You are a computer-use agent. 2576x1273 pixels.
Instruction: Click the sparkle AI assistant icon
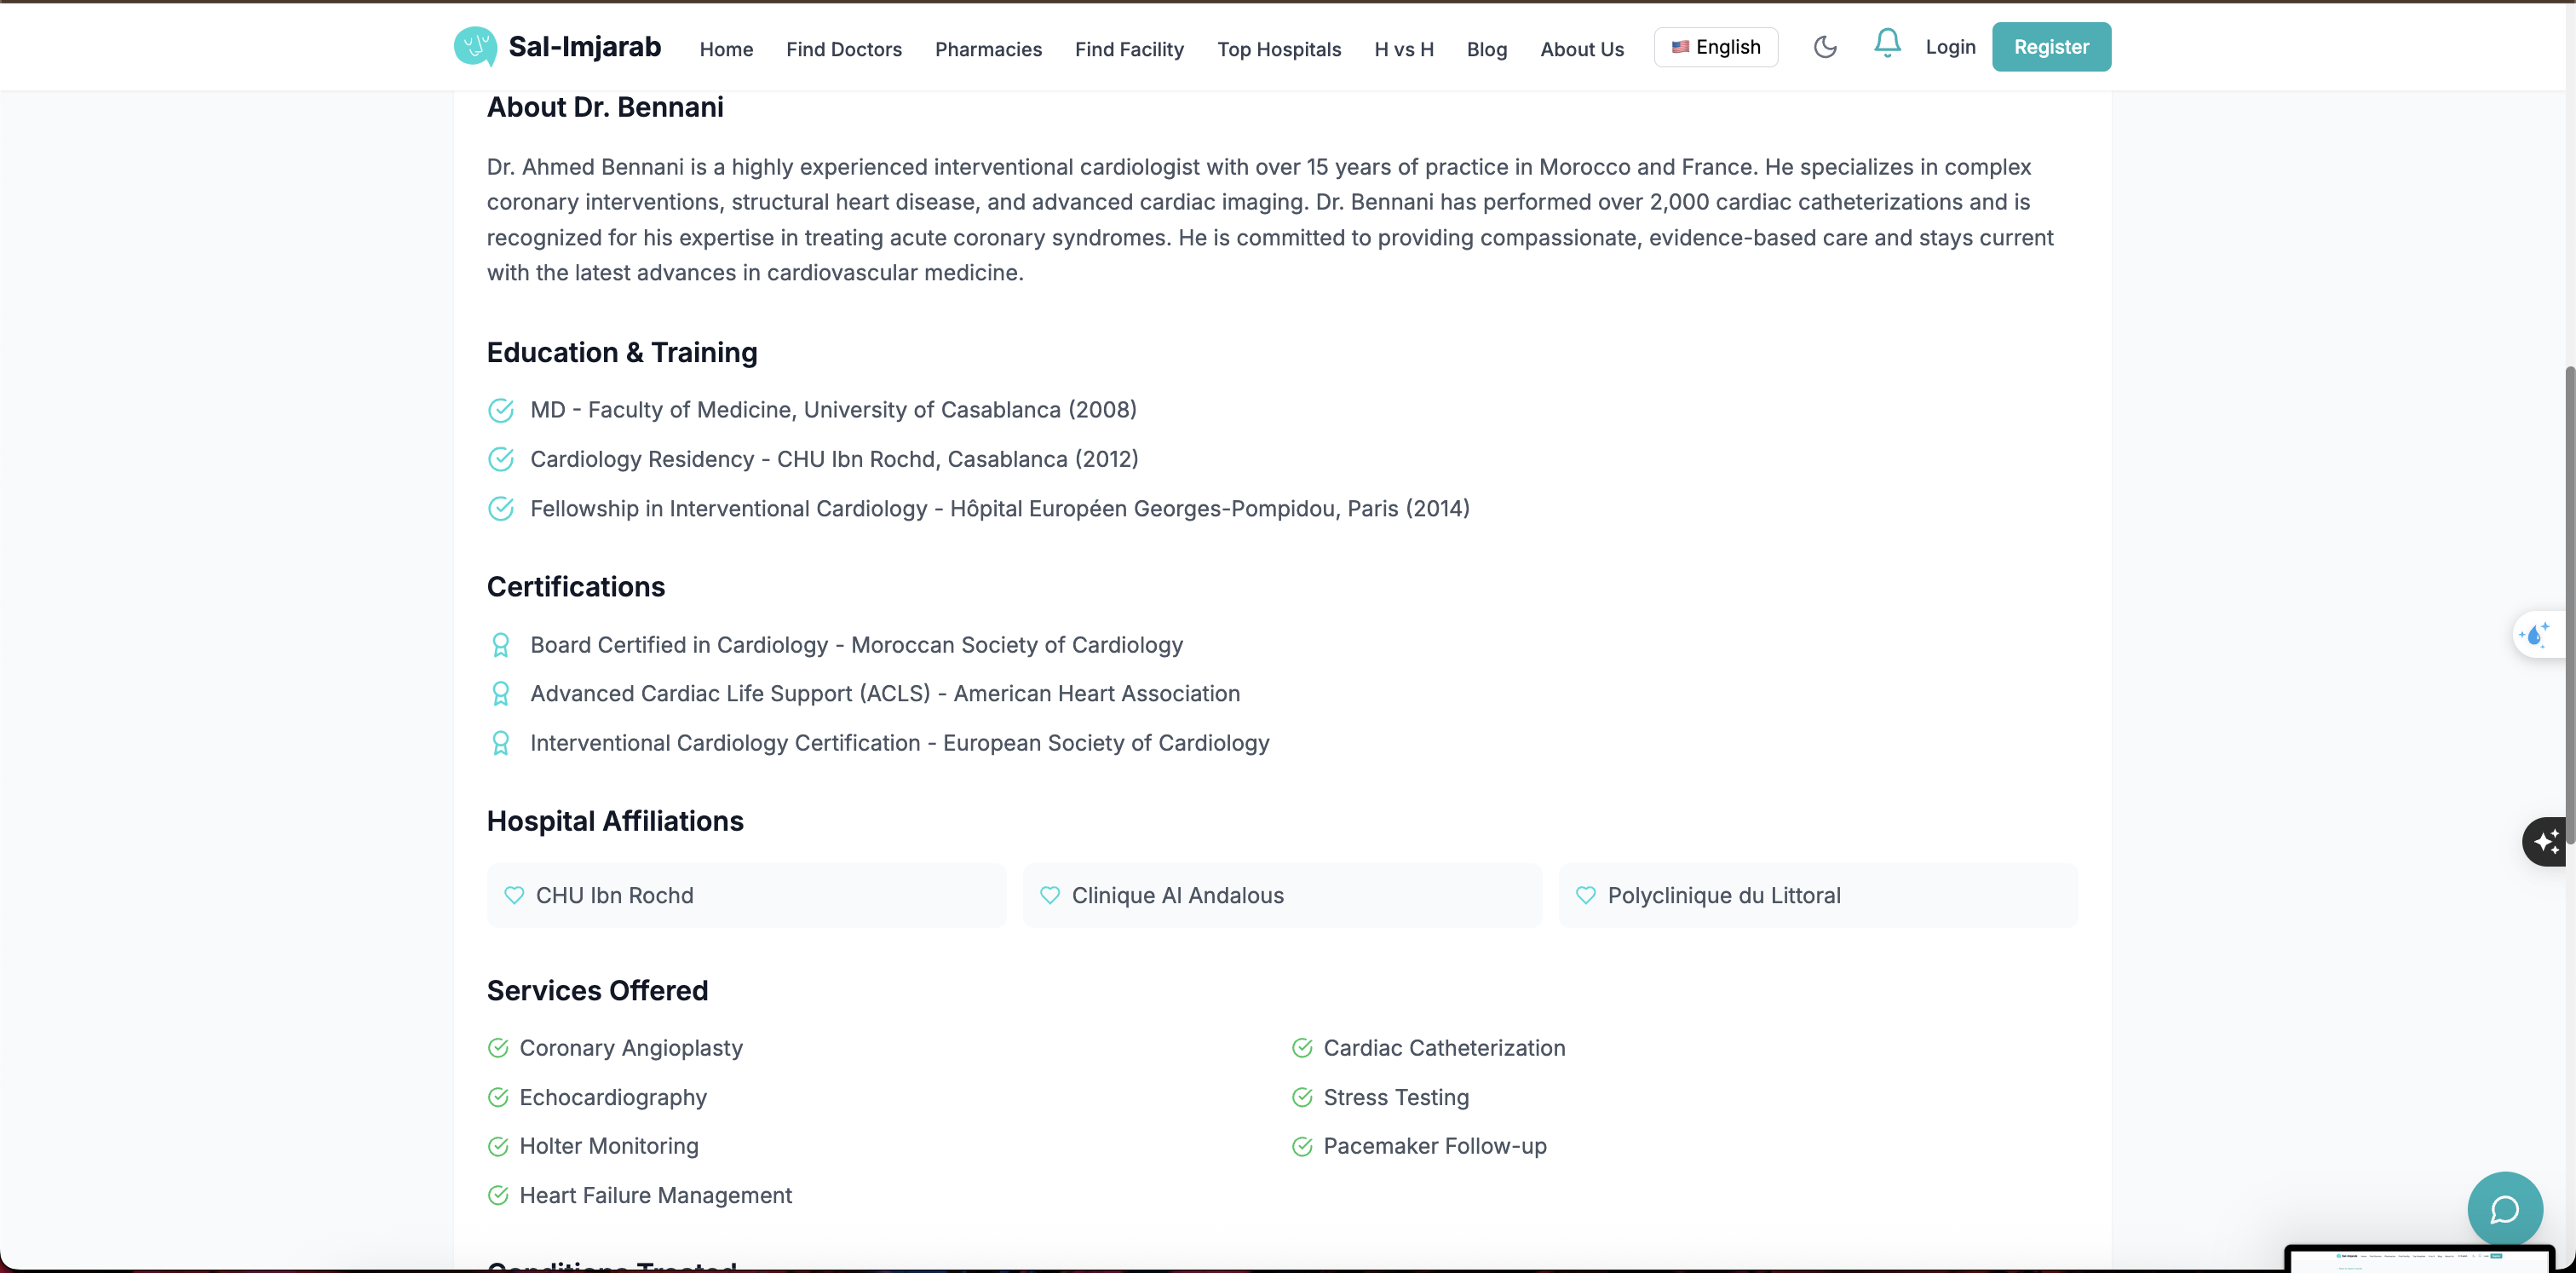pos(2546,841)
